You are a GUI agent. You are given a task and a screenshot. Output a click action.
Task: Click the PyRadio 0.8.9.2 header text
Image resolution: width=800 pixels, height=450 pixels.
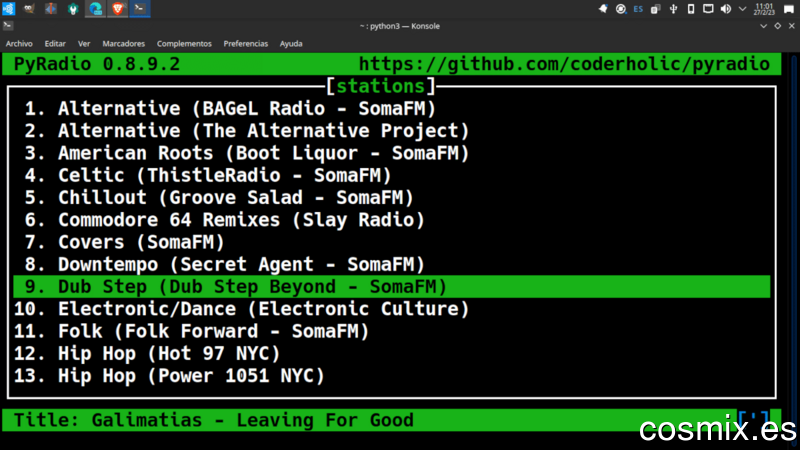tap(97, 64)
